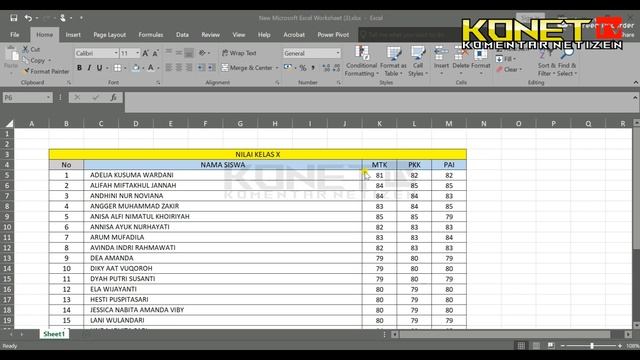Screen dimensions: 640x360
Task: Click Merge & Center button
Action: point(247,68)
